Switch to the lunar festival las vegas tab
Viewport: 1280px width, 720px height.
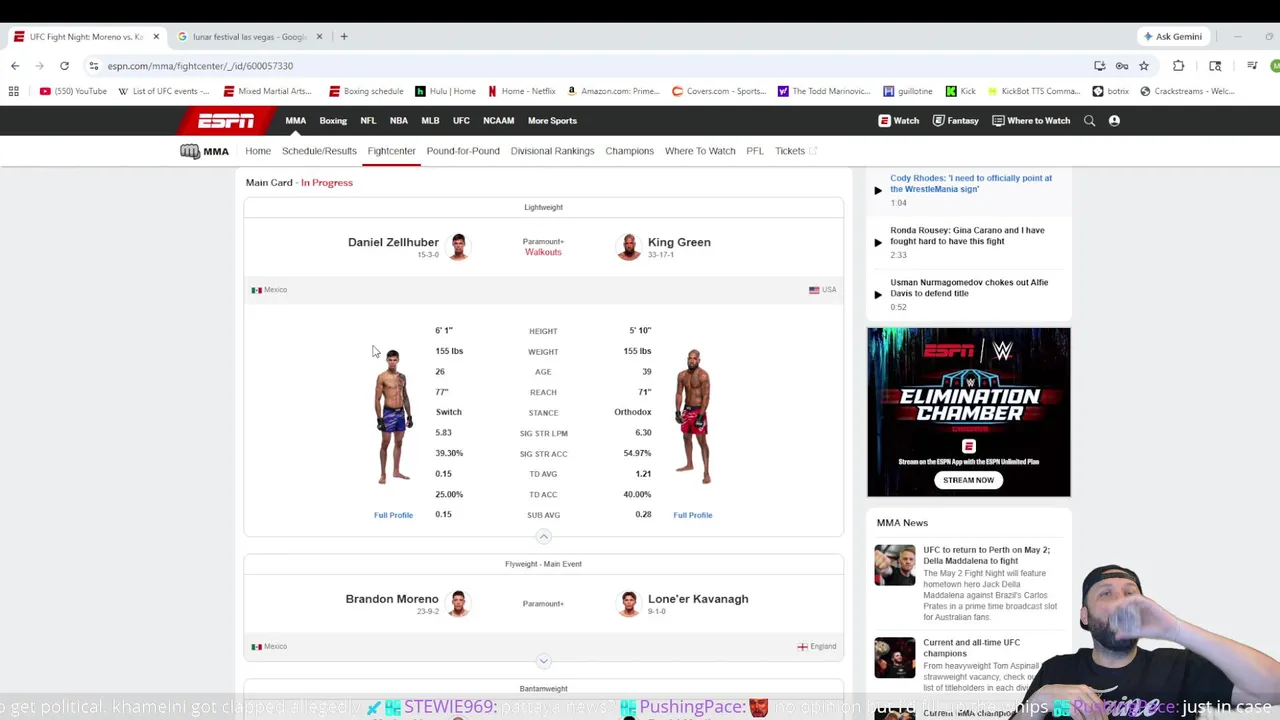248,37
